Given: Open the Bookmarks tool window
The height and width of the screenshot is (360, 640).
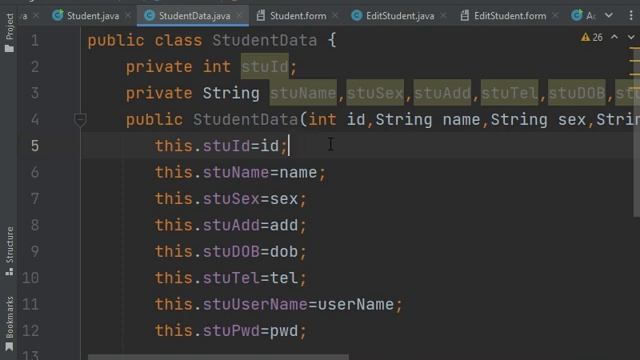Looking at the screenshot, I should [9, 323].
